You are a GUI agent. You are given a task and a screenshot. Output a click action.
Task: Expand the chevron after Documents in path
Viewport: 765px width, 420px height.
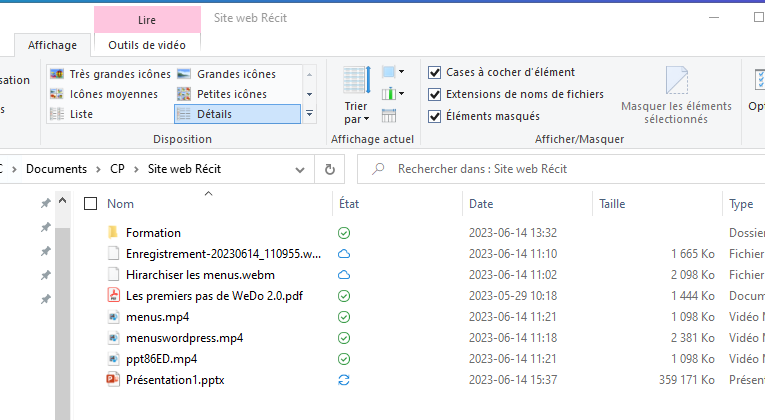pos(95,169)
